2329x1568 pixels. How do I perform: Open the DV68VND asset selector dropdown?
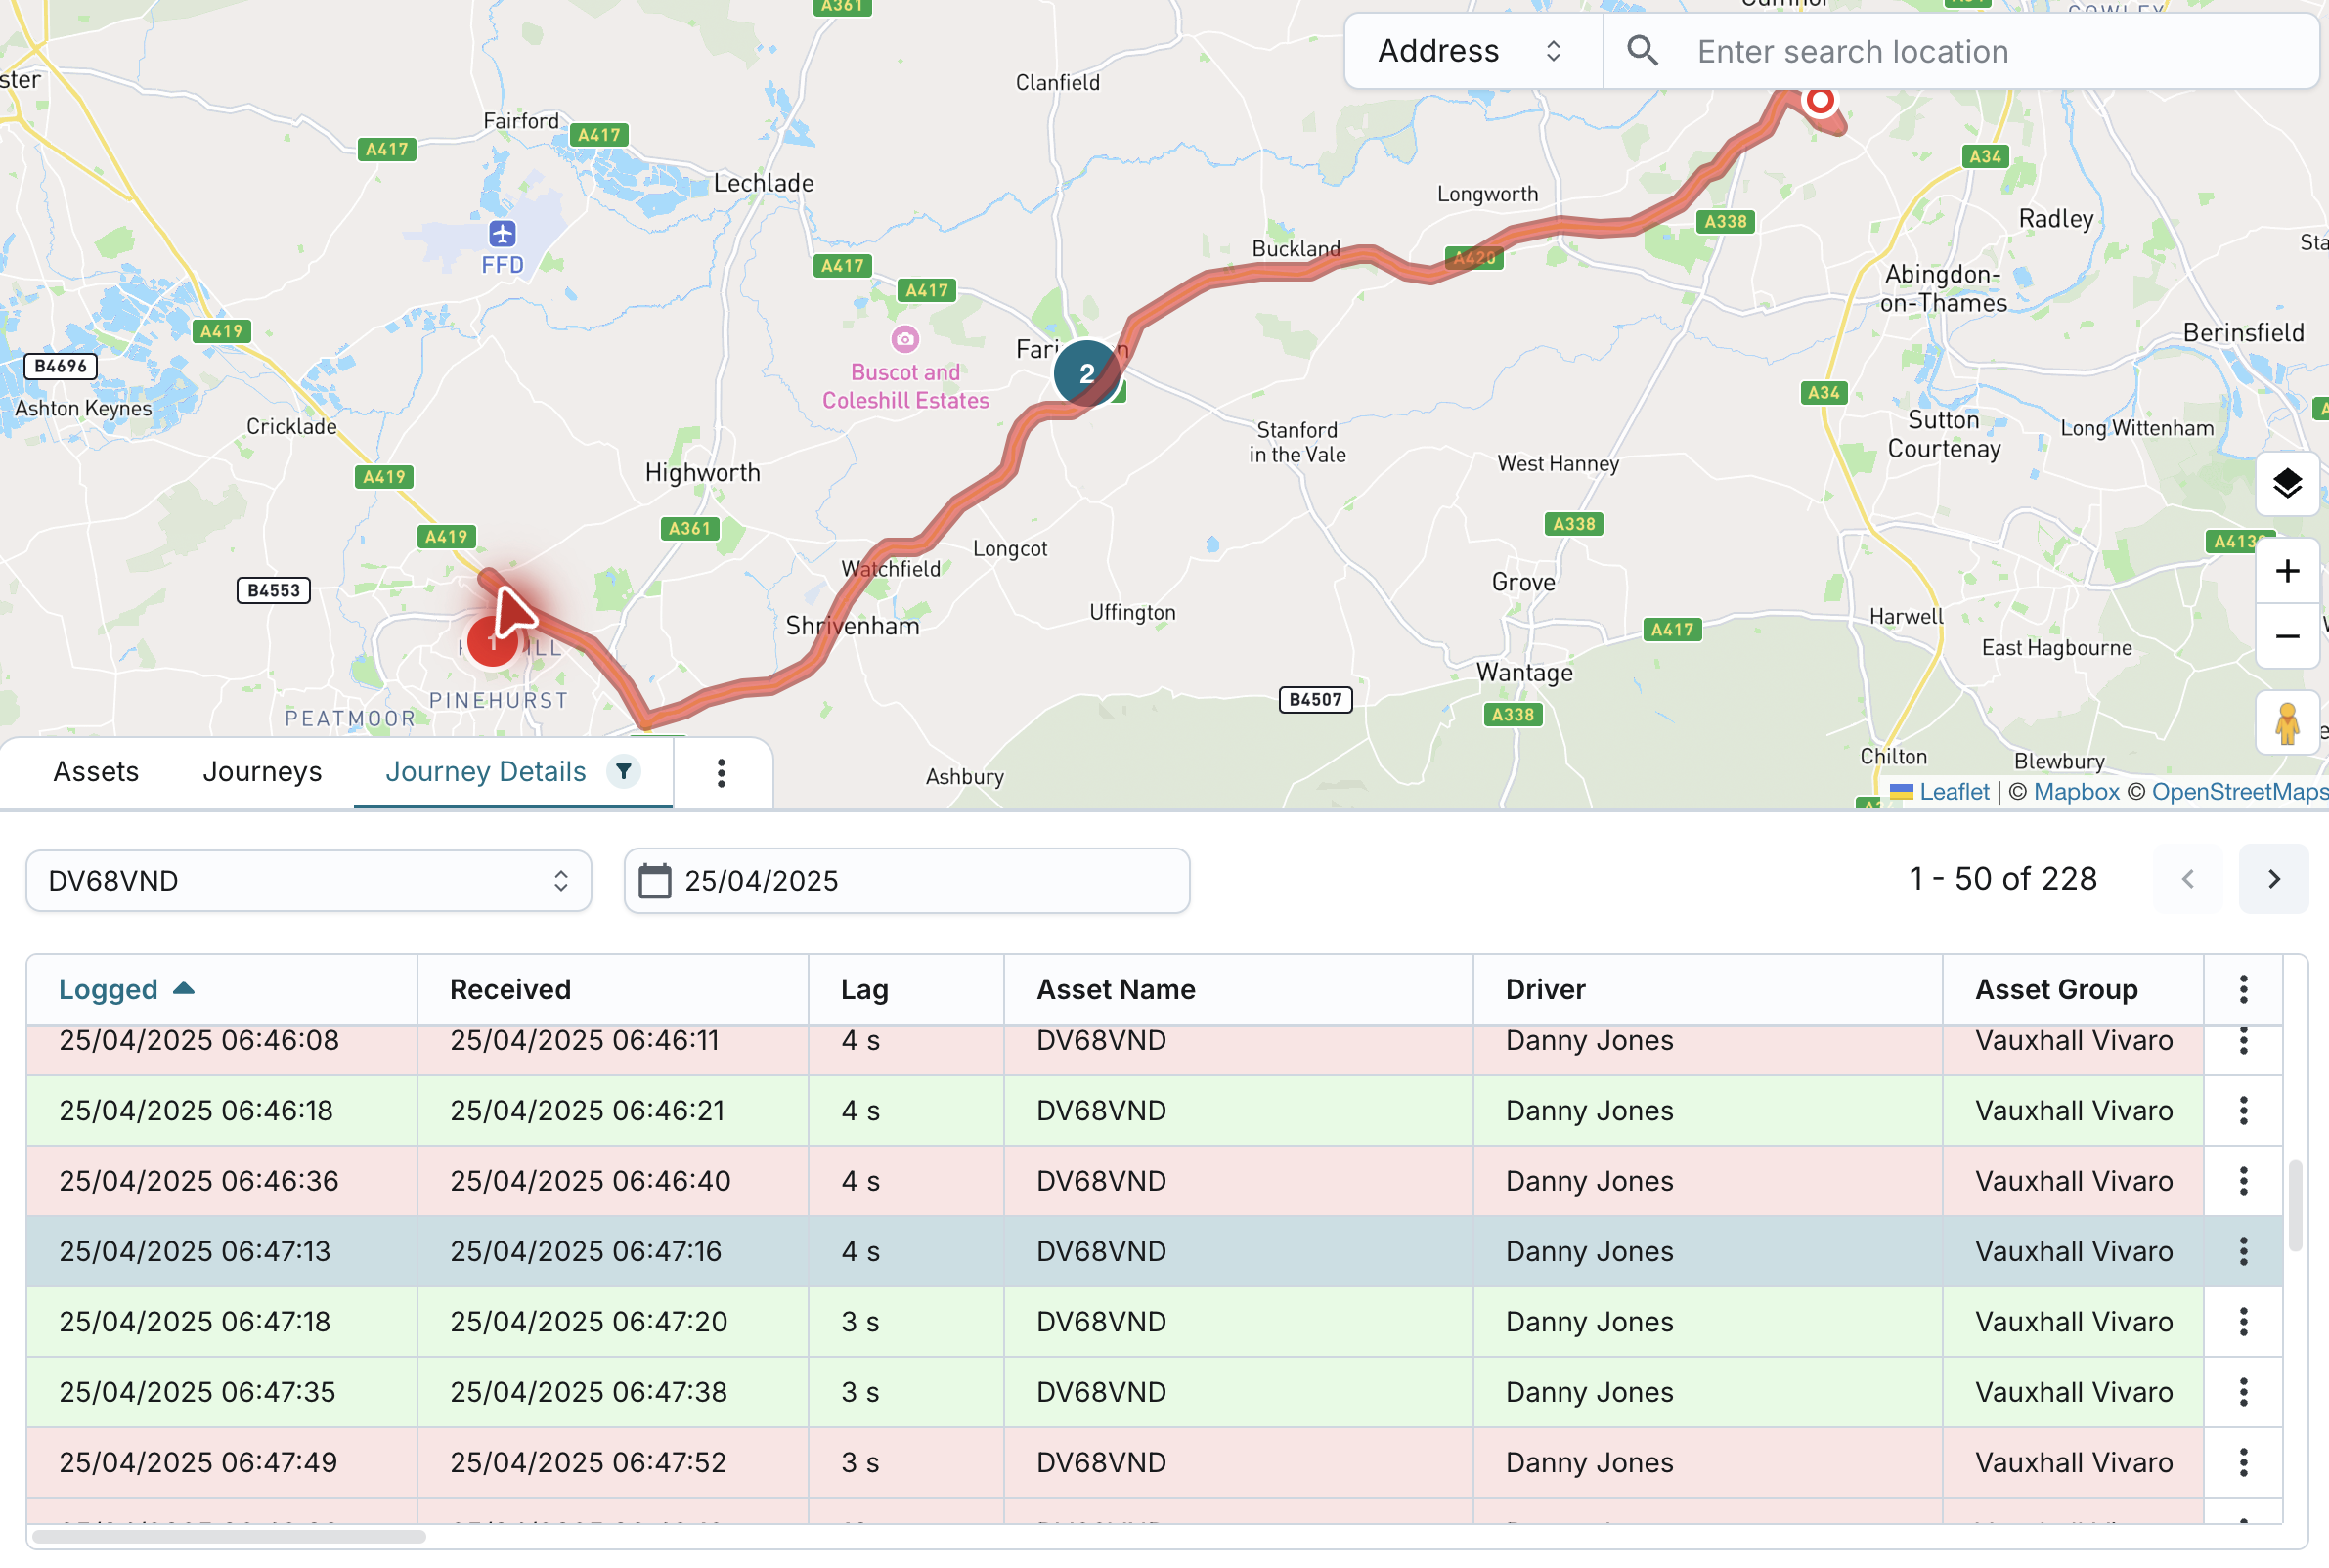click(308, 881)
